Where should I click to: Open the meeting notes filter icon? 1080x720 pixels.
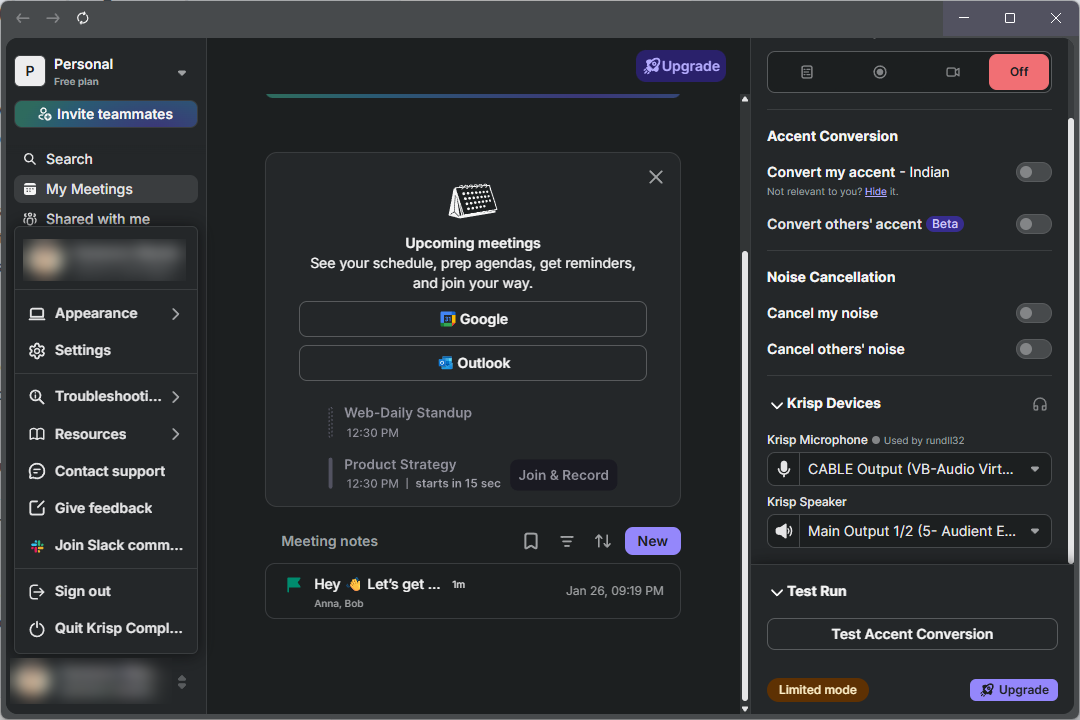567,541
